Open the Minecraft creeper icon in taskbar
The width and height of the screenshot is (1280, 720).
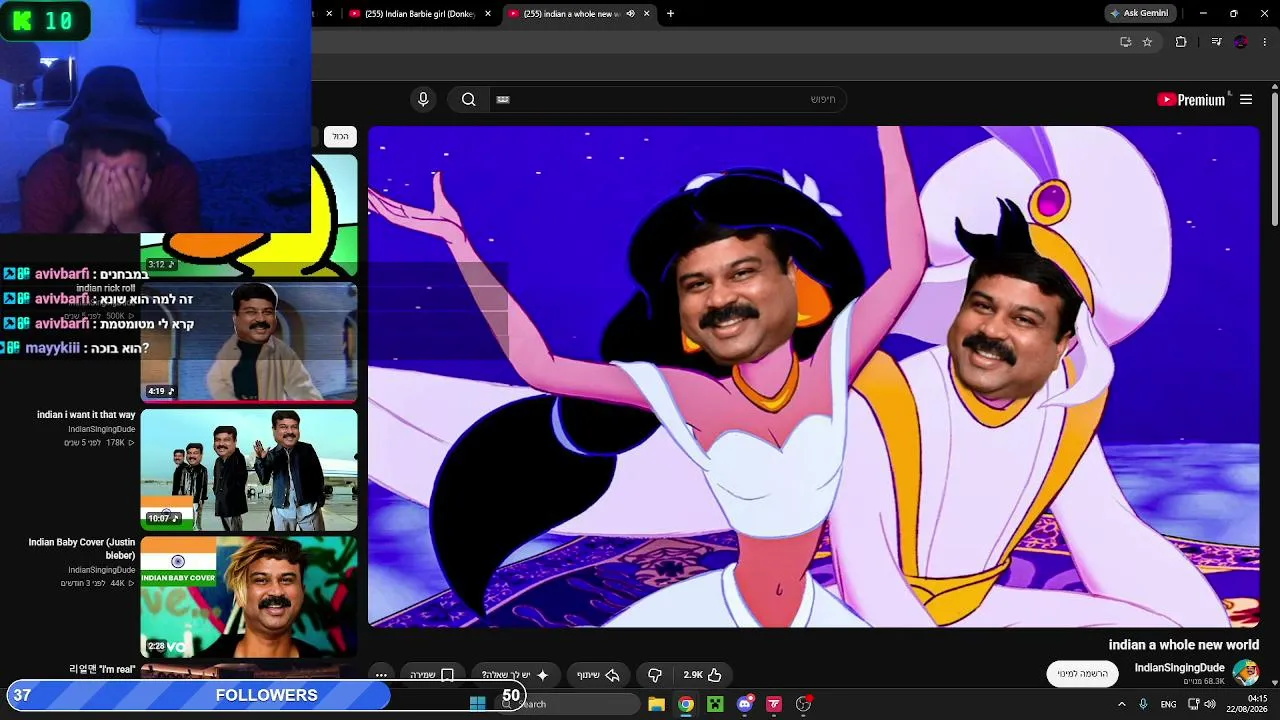pyautogui.click(x=715, y=704)
